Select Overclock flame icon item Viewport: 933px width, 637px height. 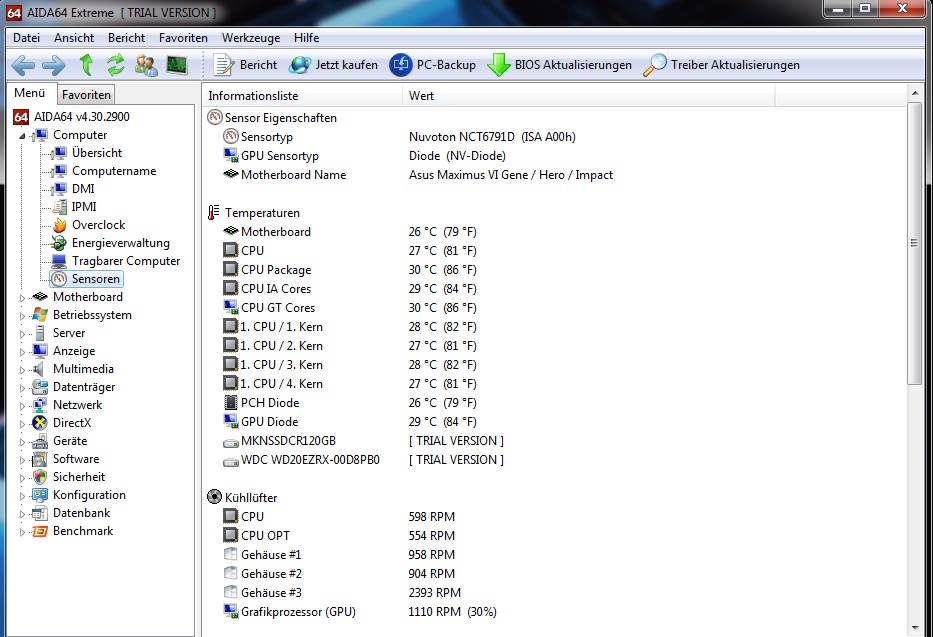[60, 225]
